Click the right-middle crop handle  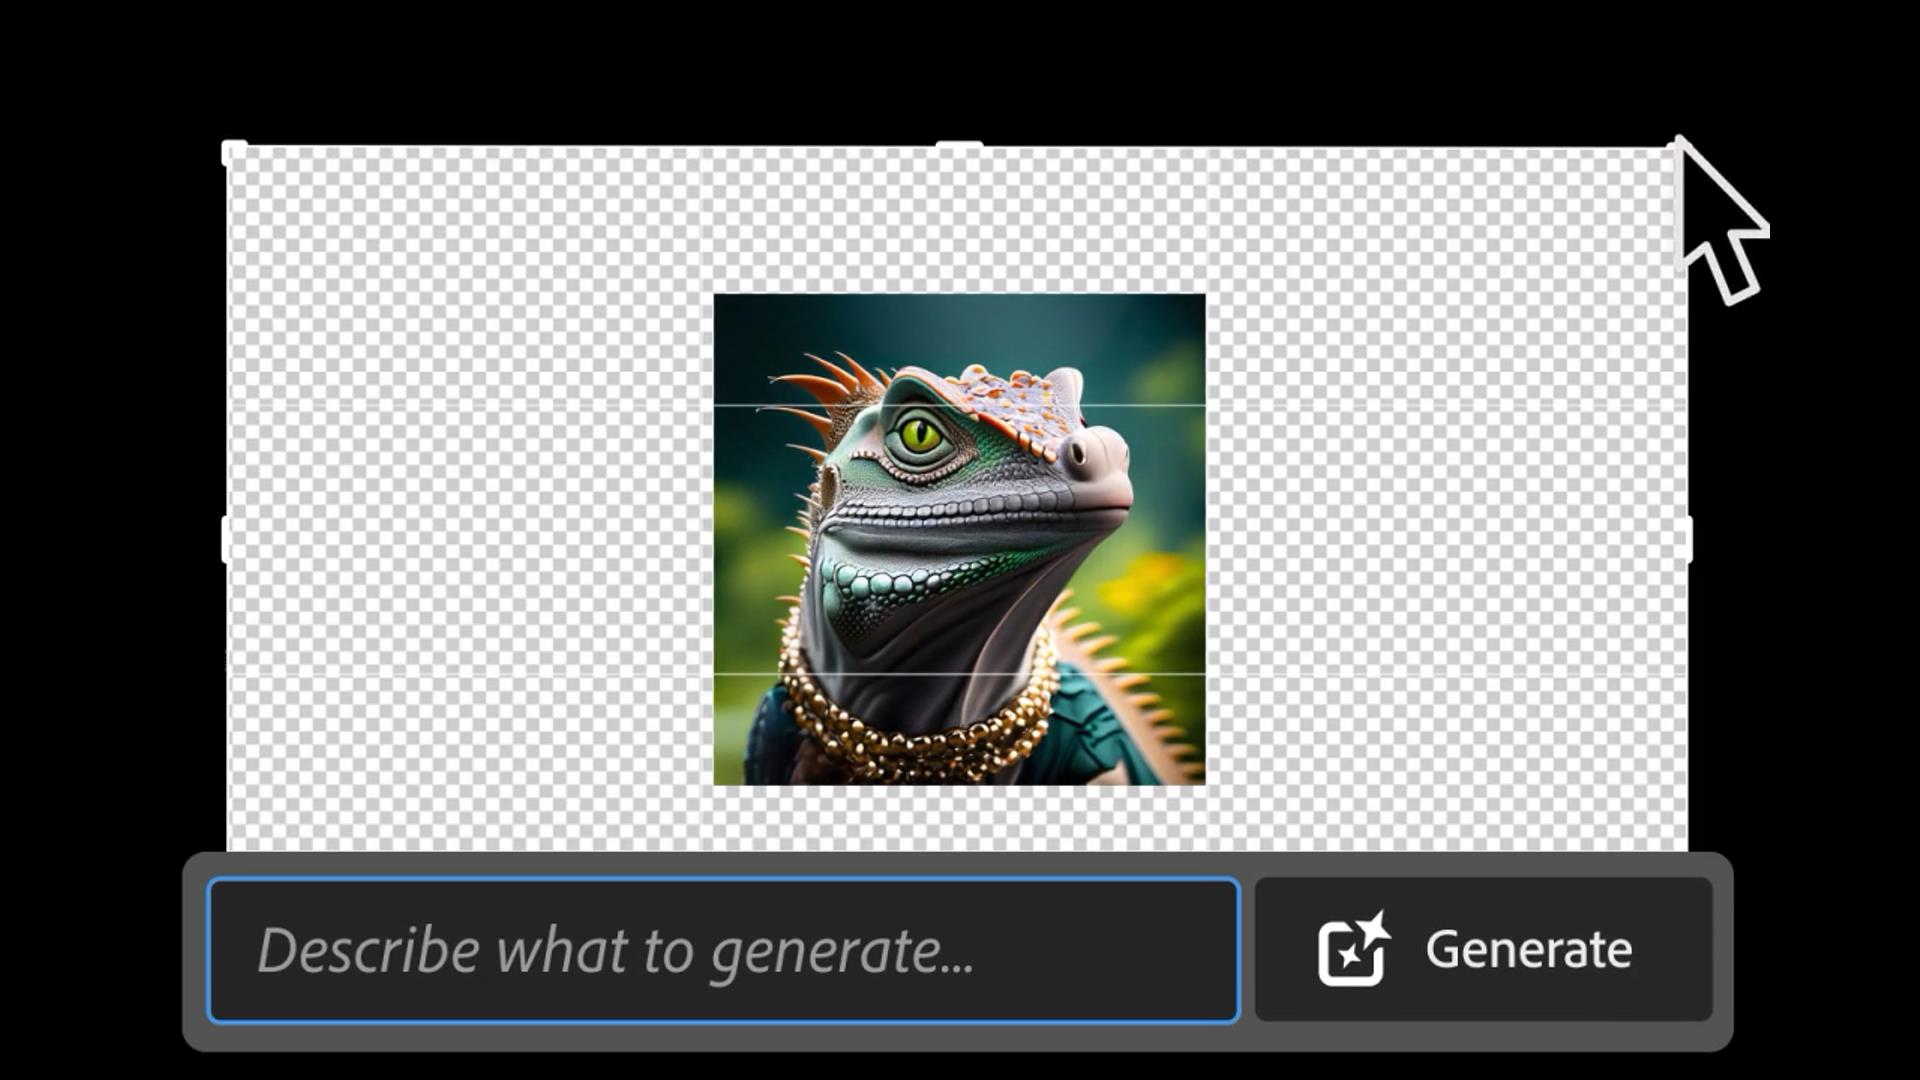point(1688,539)
